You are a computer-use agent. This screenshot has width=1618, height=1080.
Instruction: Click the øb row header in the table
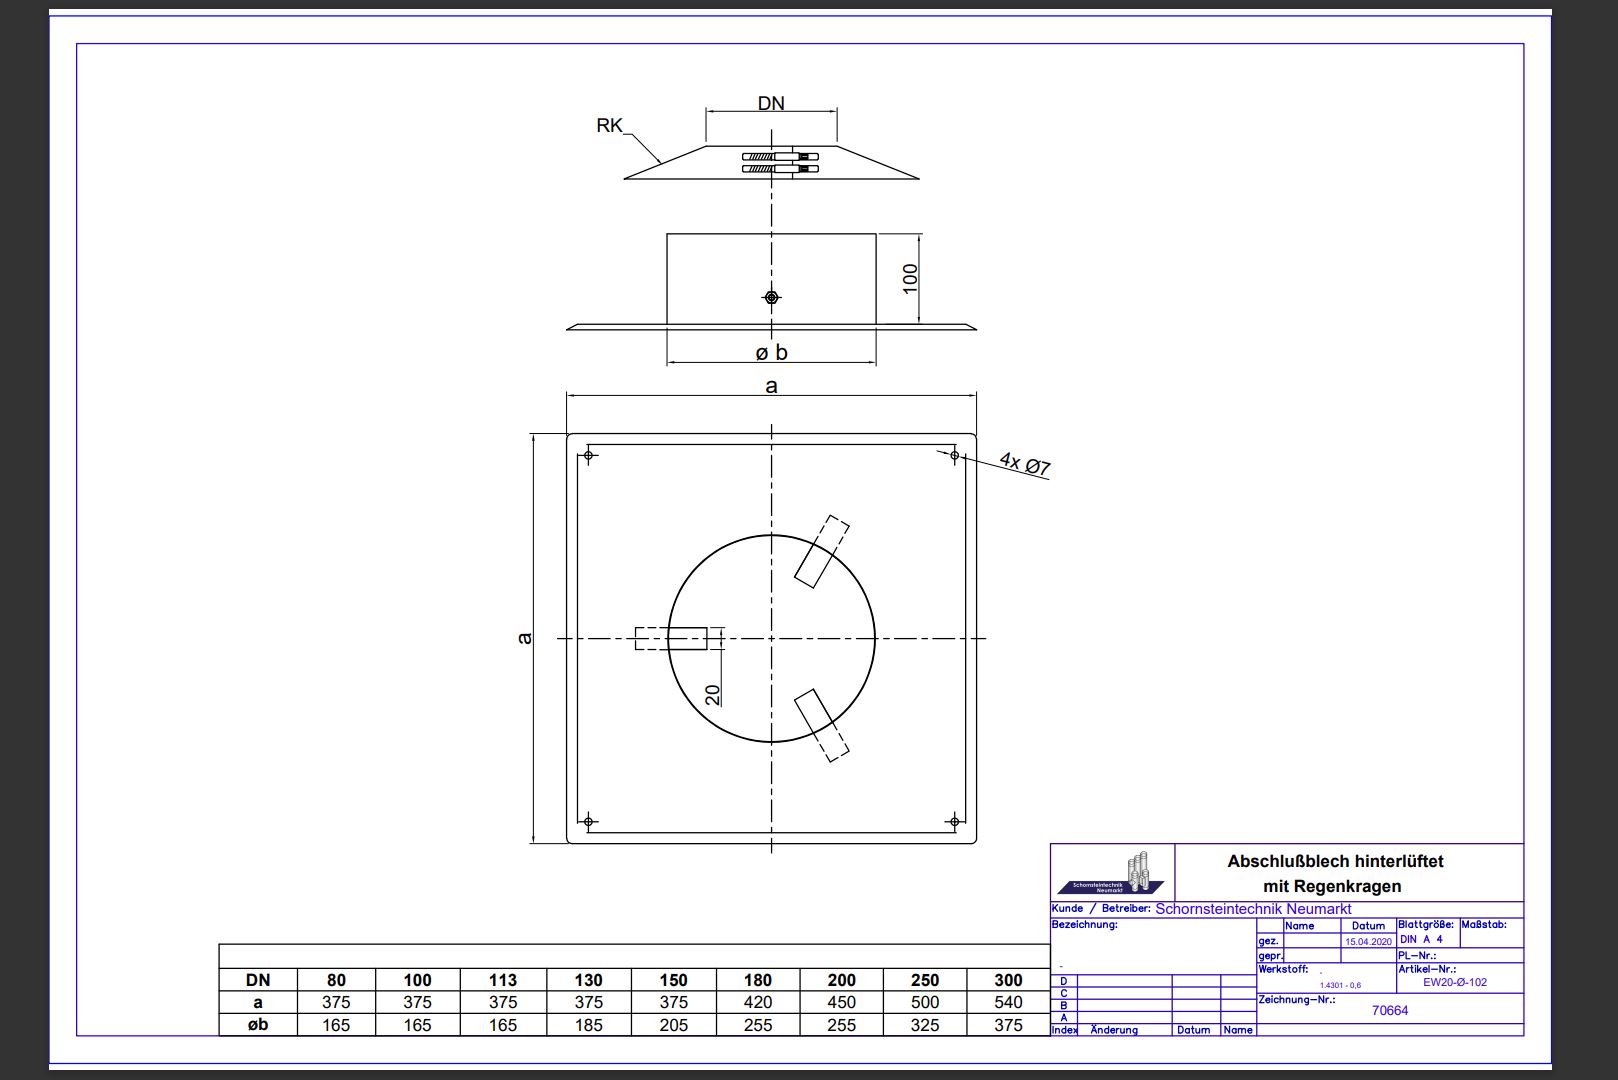(x=258, y=1025)
